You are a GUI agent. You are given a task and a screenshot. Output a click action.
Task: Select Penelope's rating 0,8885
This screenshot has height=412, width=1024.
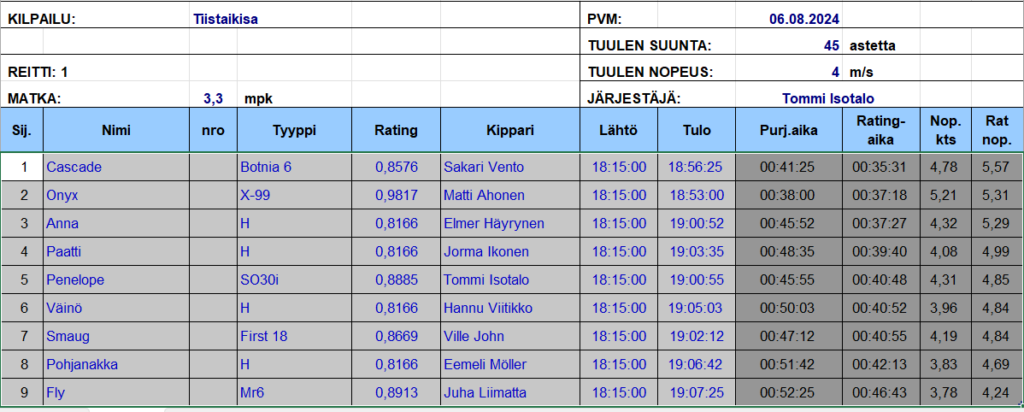click(x=396, y=280)
